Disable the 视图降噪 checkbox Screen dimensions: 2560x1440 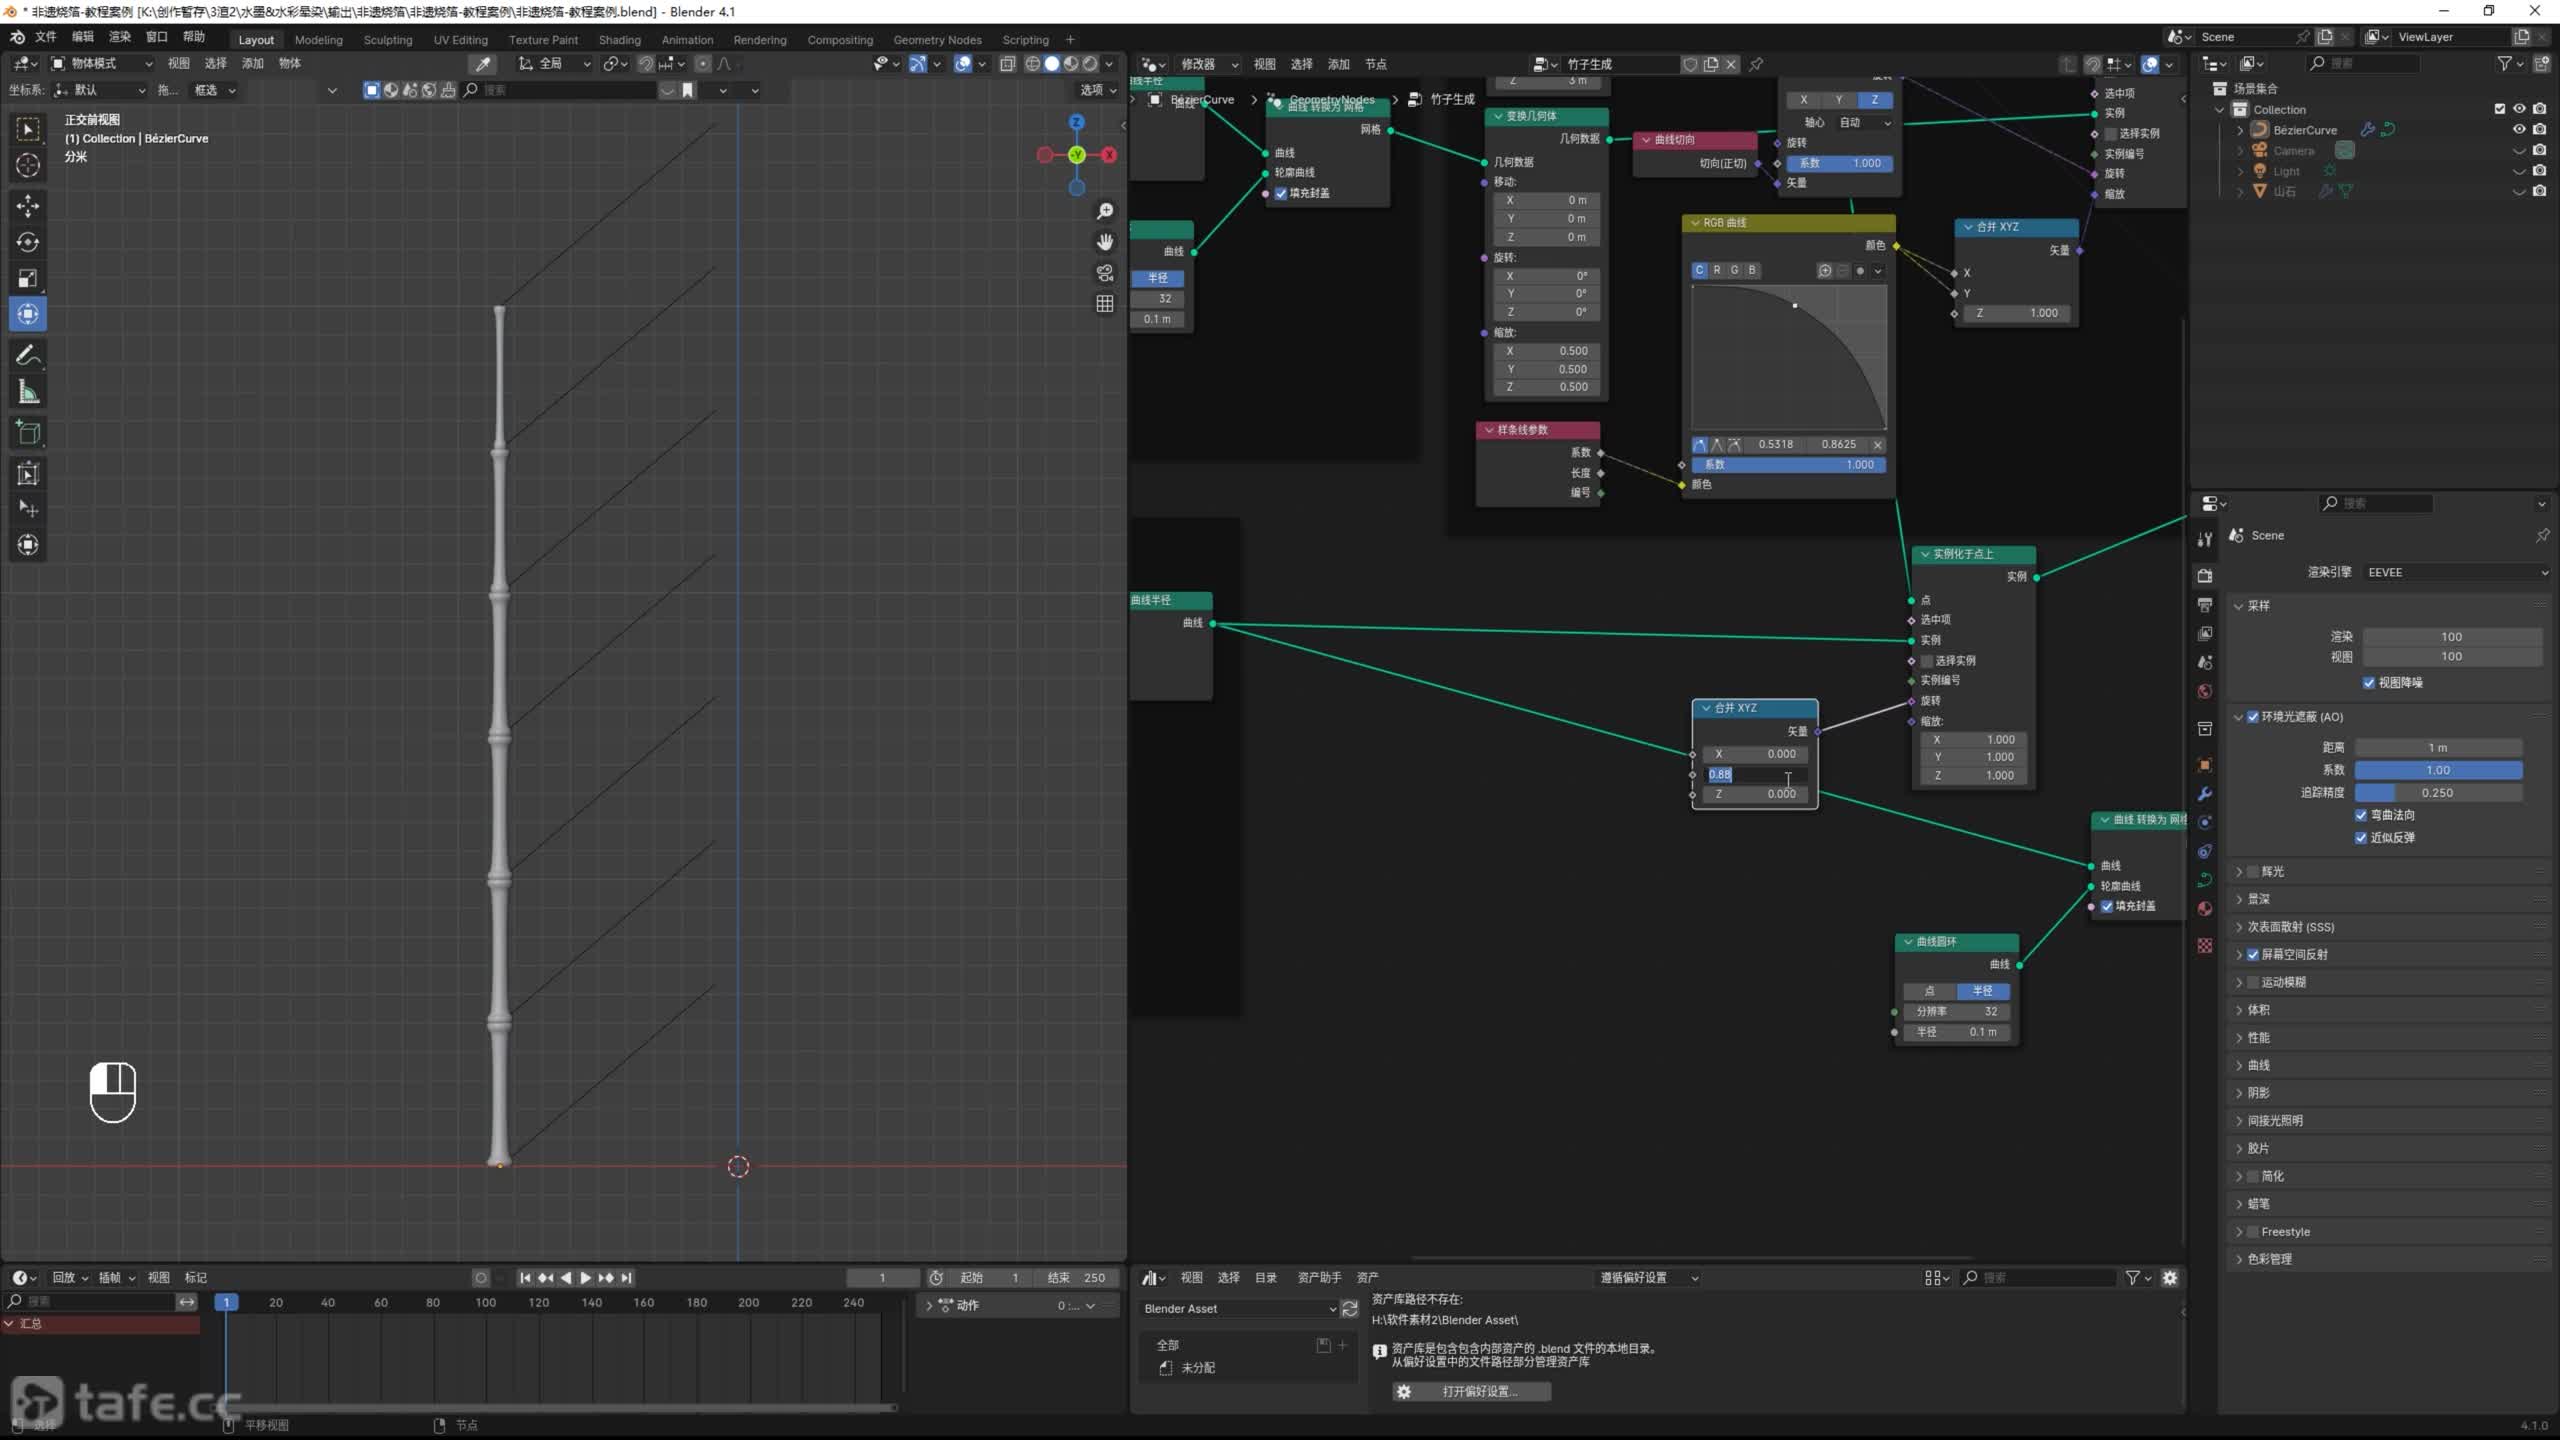click(2369, 682)
